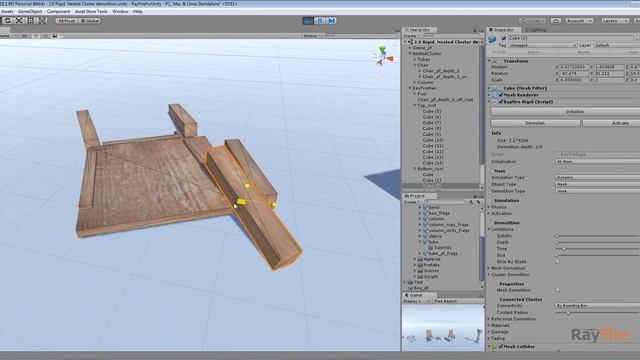Click the yellow center handle on selected beam
The width and height of the screenshot is (640, 360).
click(x=241, y=202)
